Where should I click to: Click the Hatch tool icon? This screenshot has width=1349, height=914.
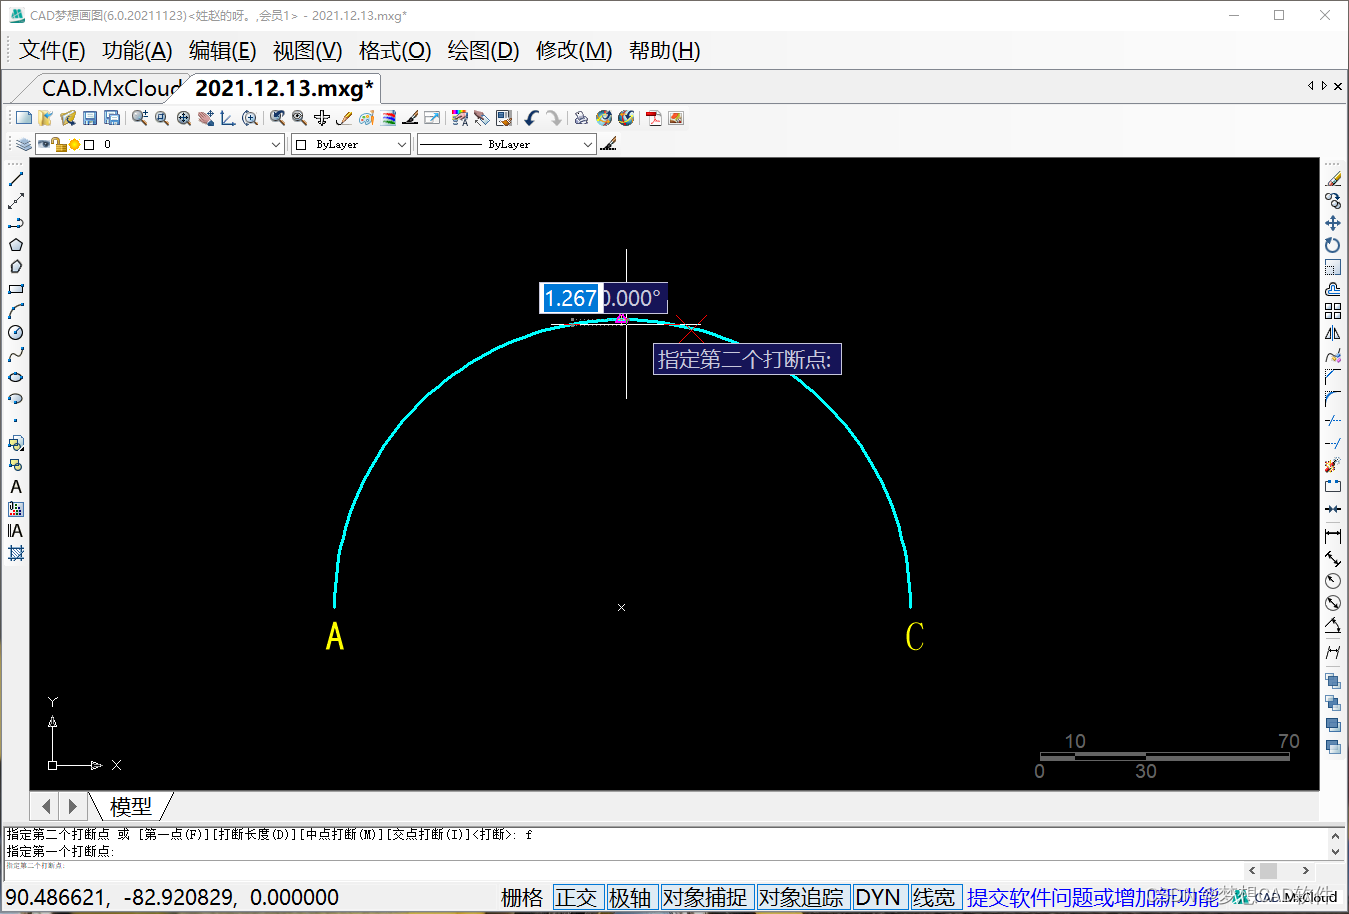16,553
